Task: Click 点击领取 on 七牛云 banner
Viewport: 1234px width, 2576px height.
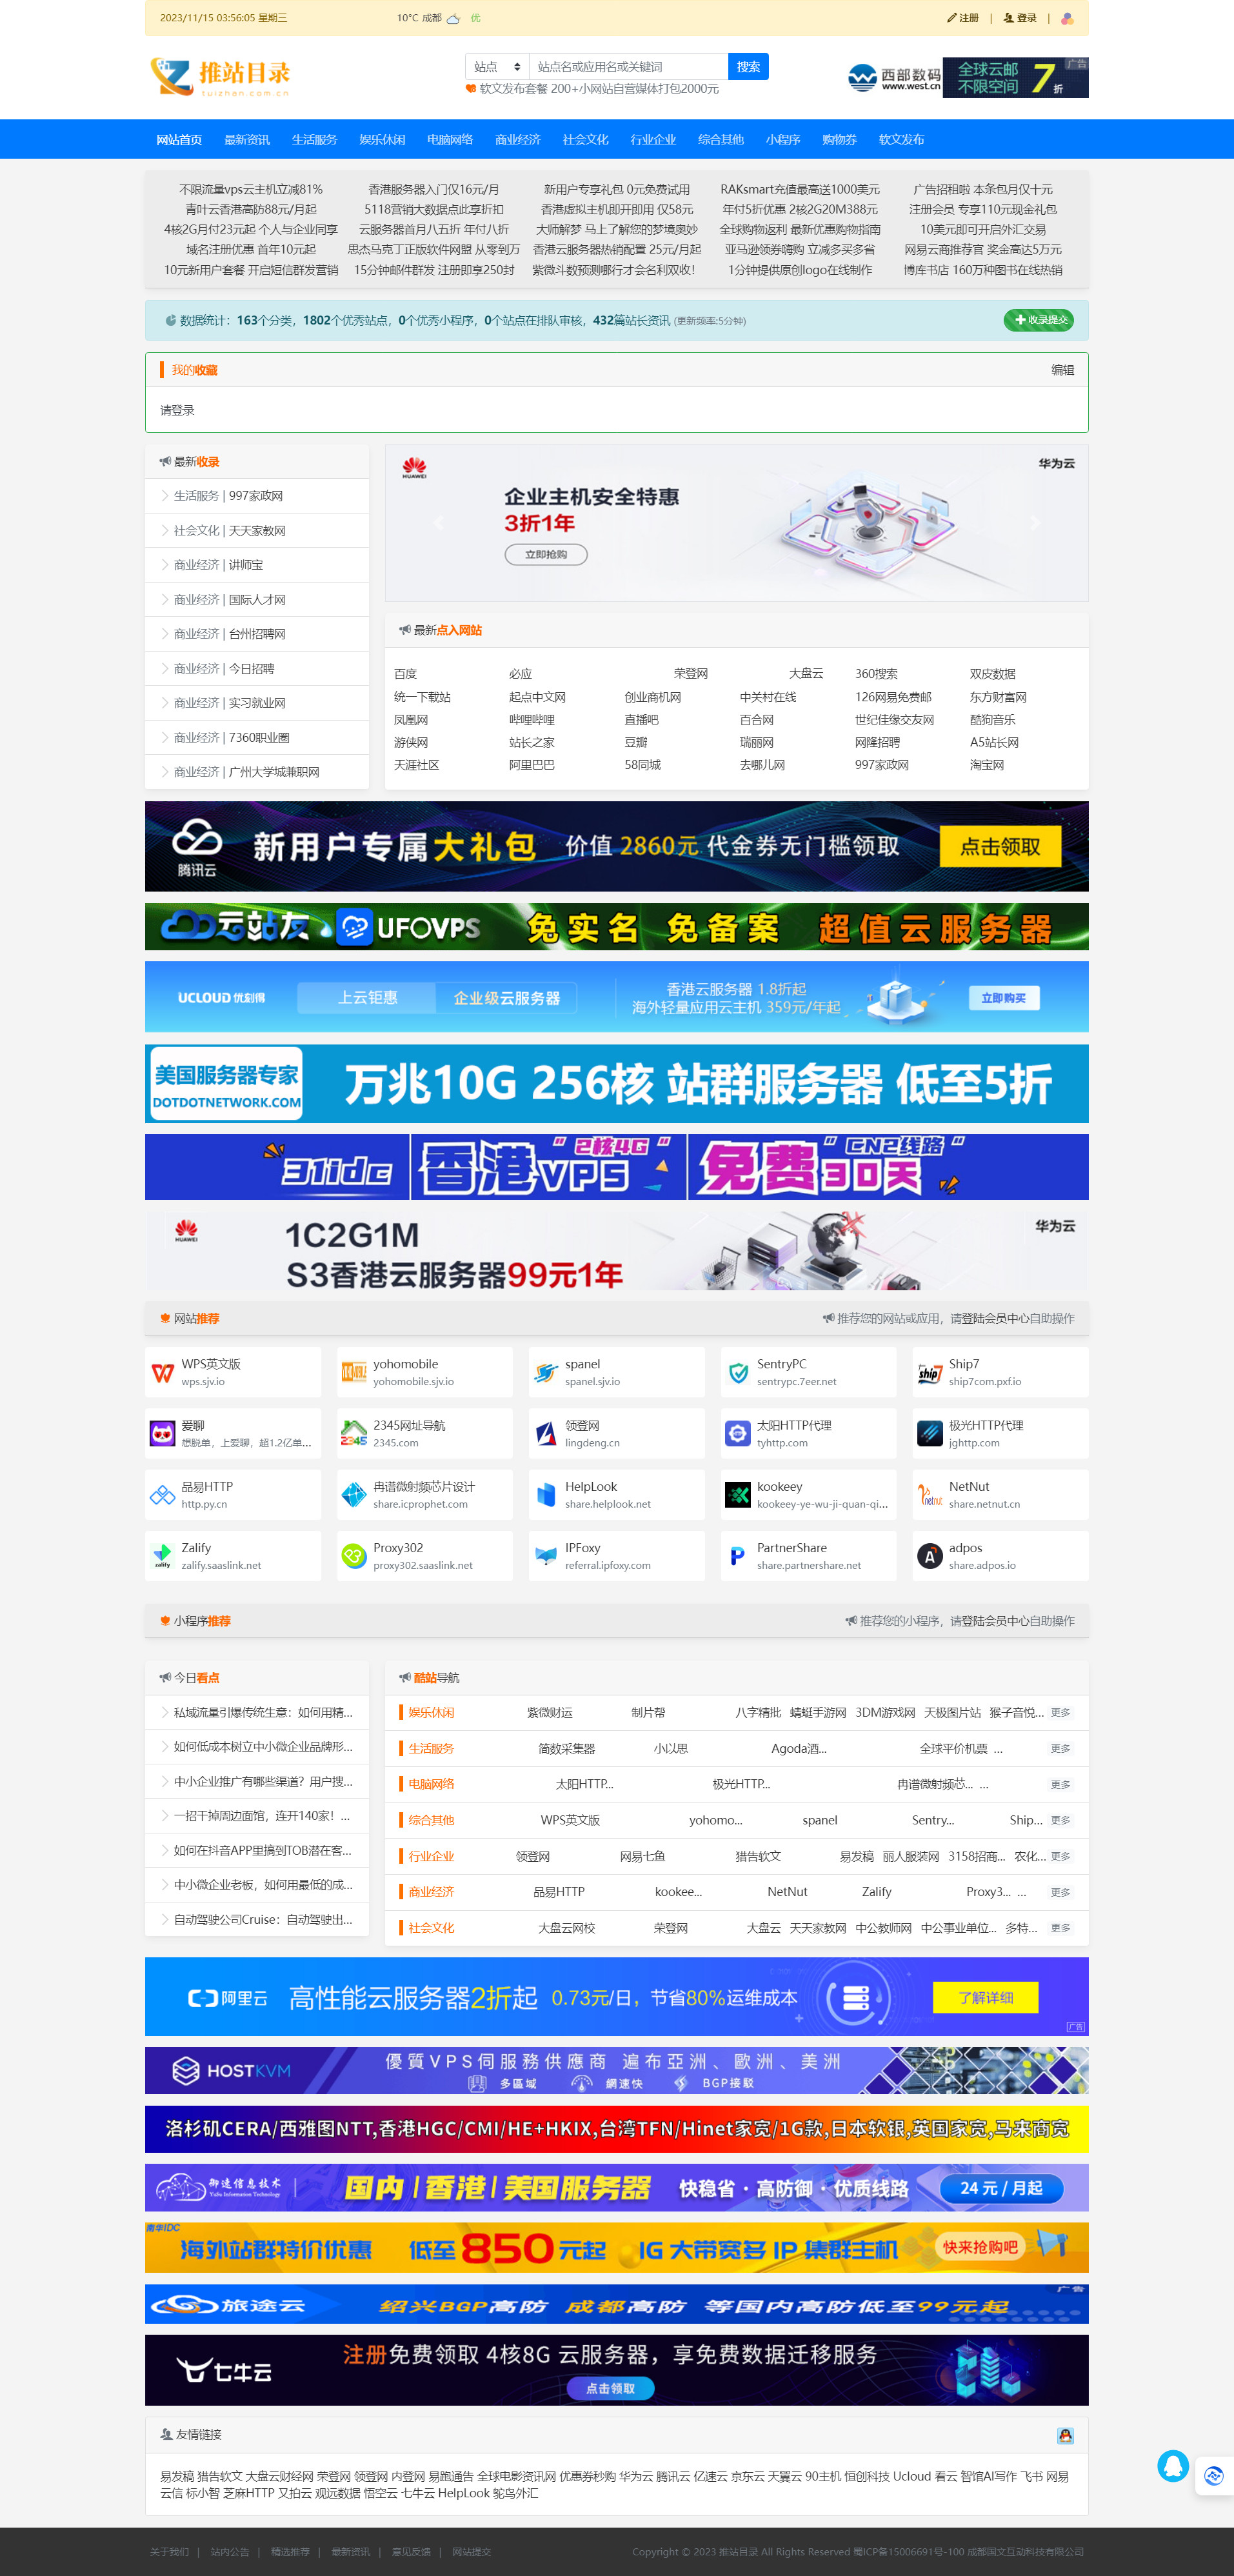Action: point(610,2388)
